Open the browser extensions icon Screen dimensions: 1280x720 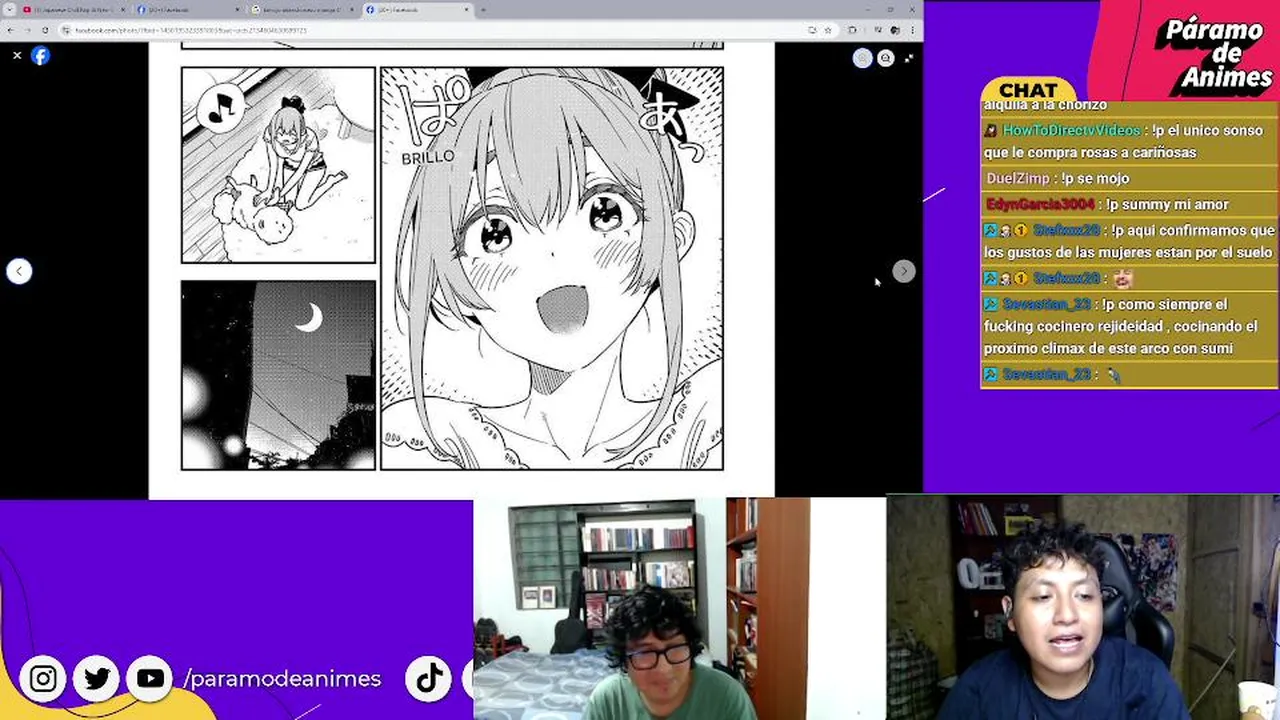[852, 30]
